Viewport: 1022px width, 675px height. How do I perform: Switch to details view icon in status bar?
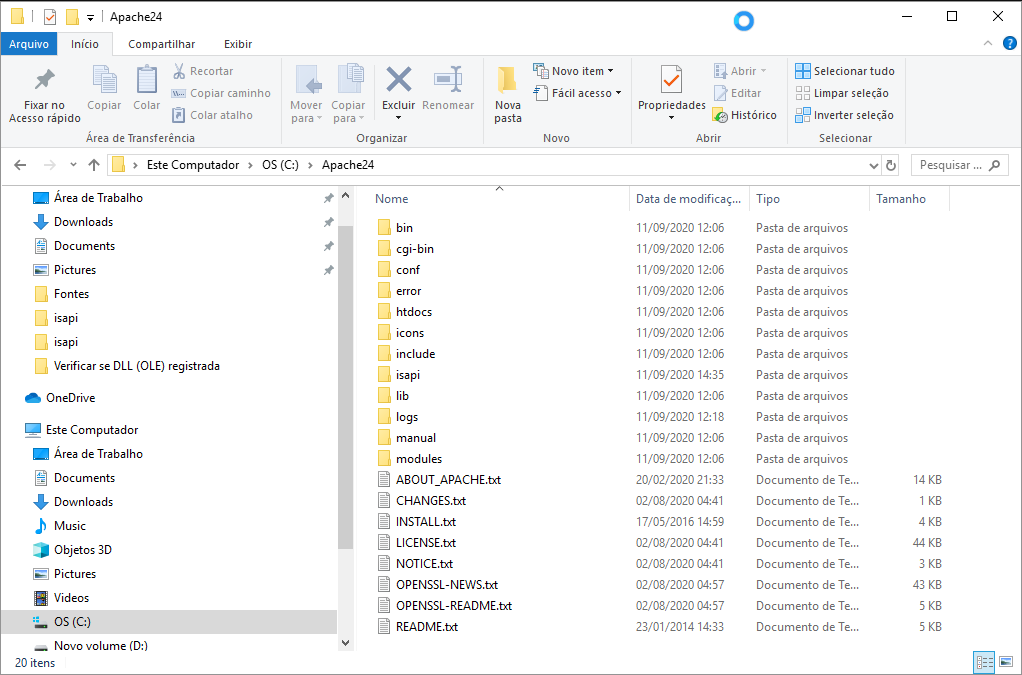pos(985,663)
